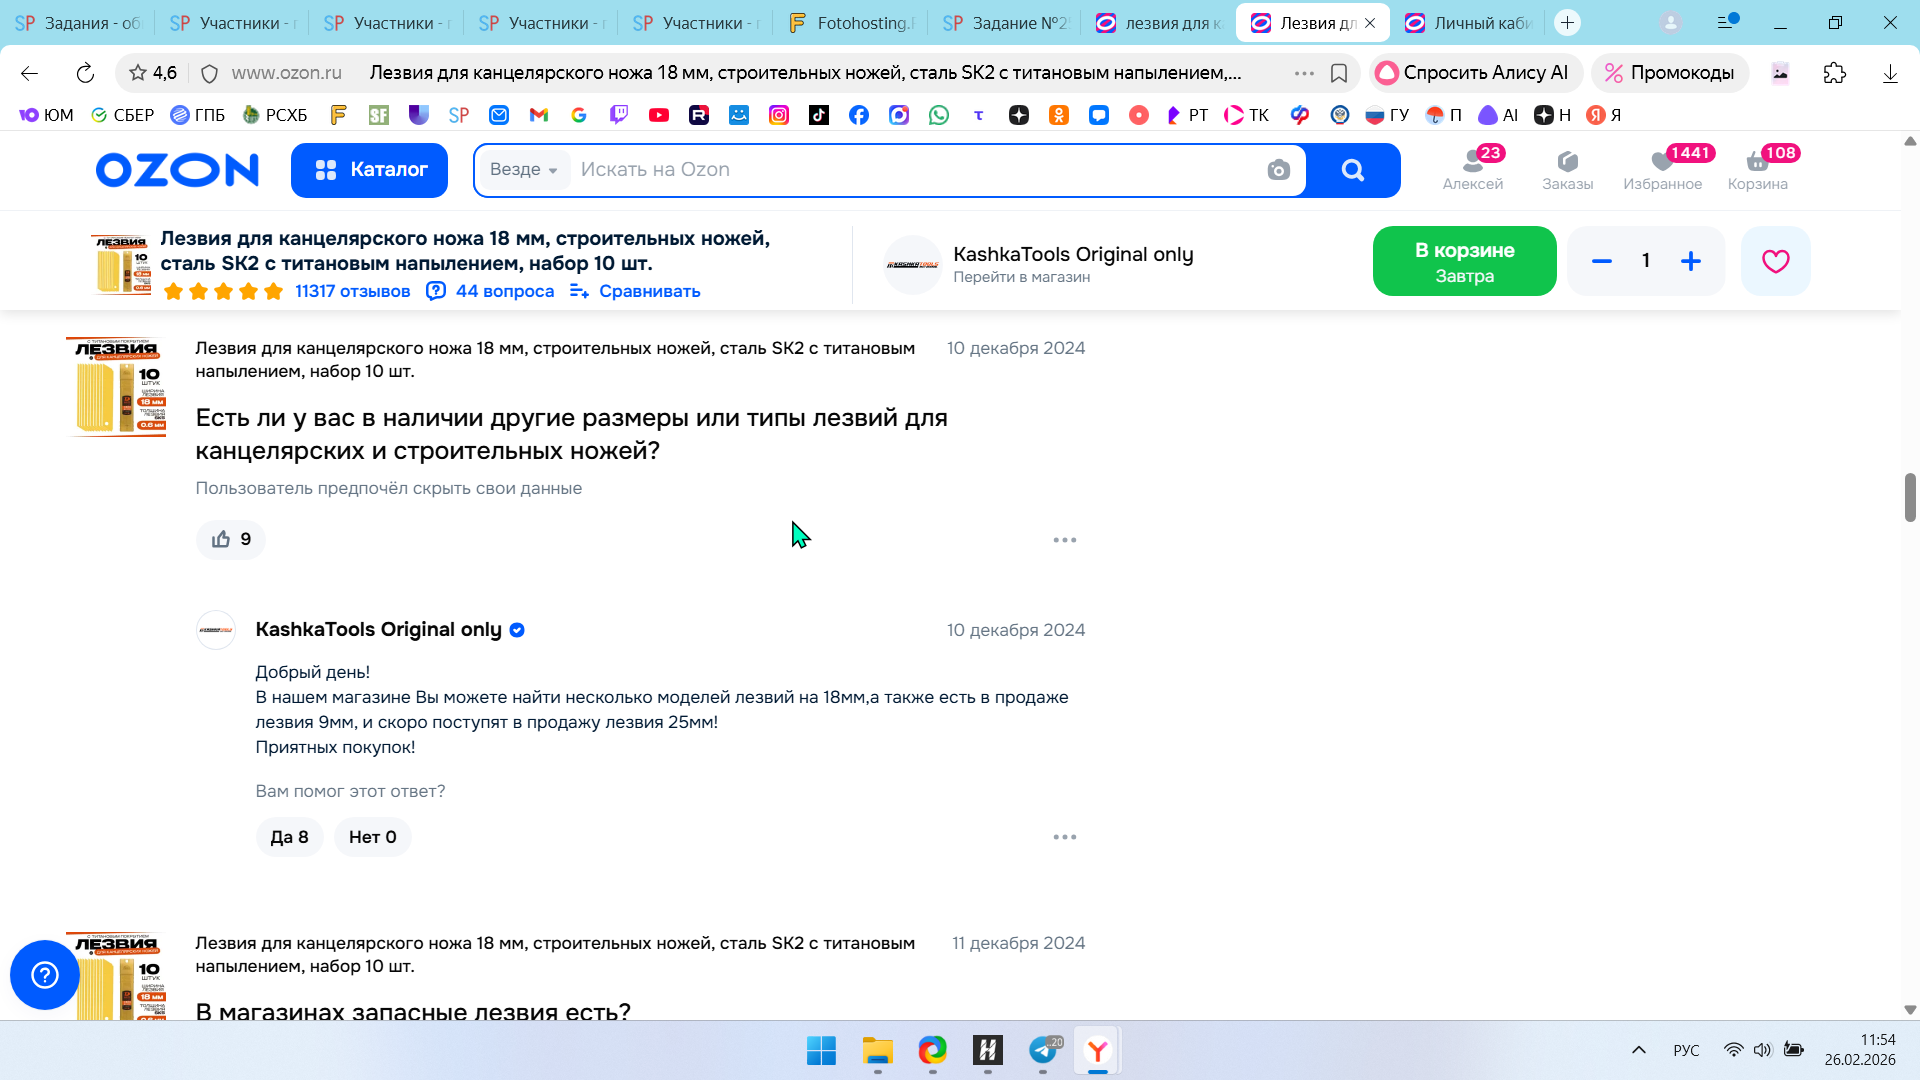The height and width of the screenshot is (1080, 1920).
Task: Open Telegram from the Windows taskbar
Action: click(x=1043, y=1050)
